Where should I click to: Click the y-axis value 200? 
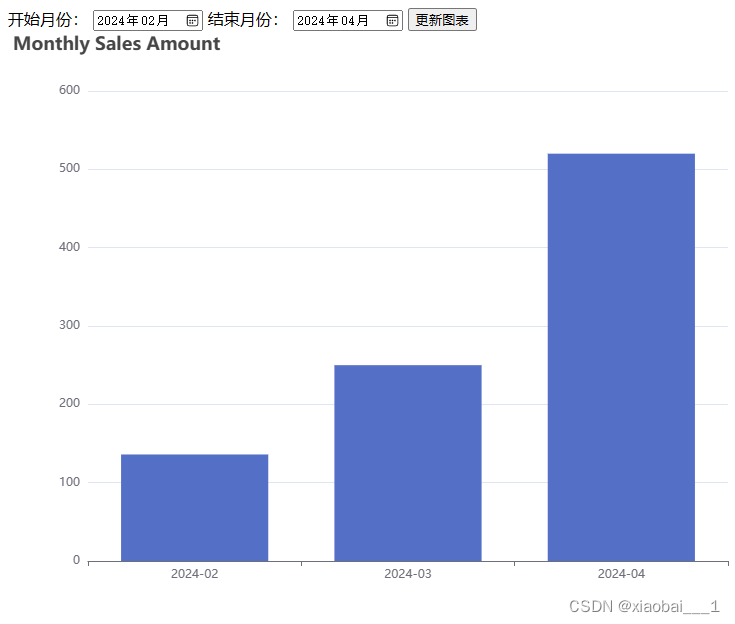(69, 403)
